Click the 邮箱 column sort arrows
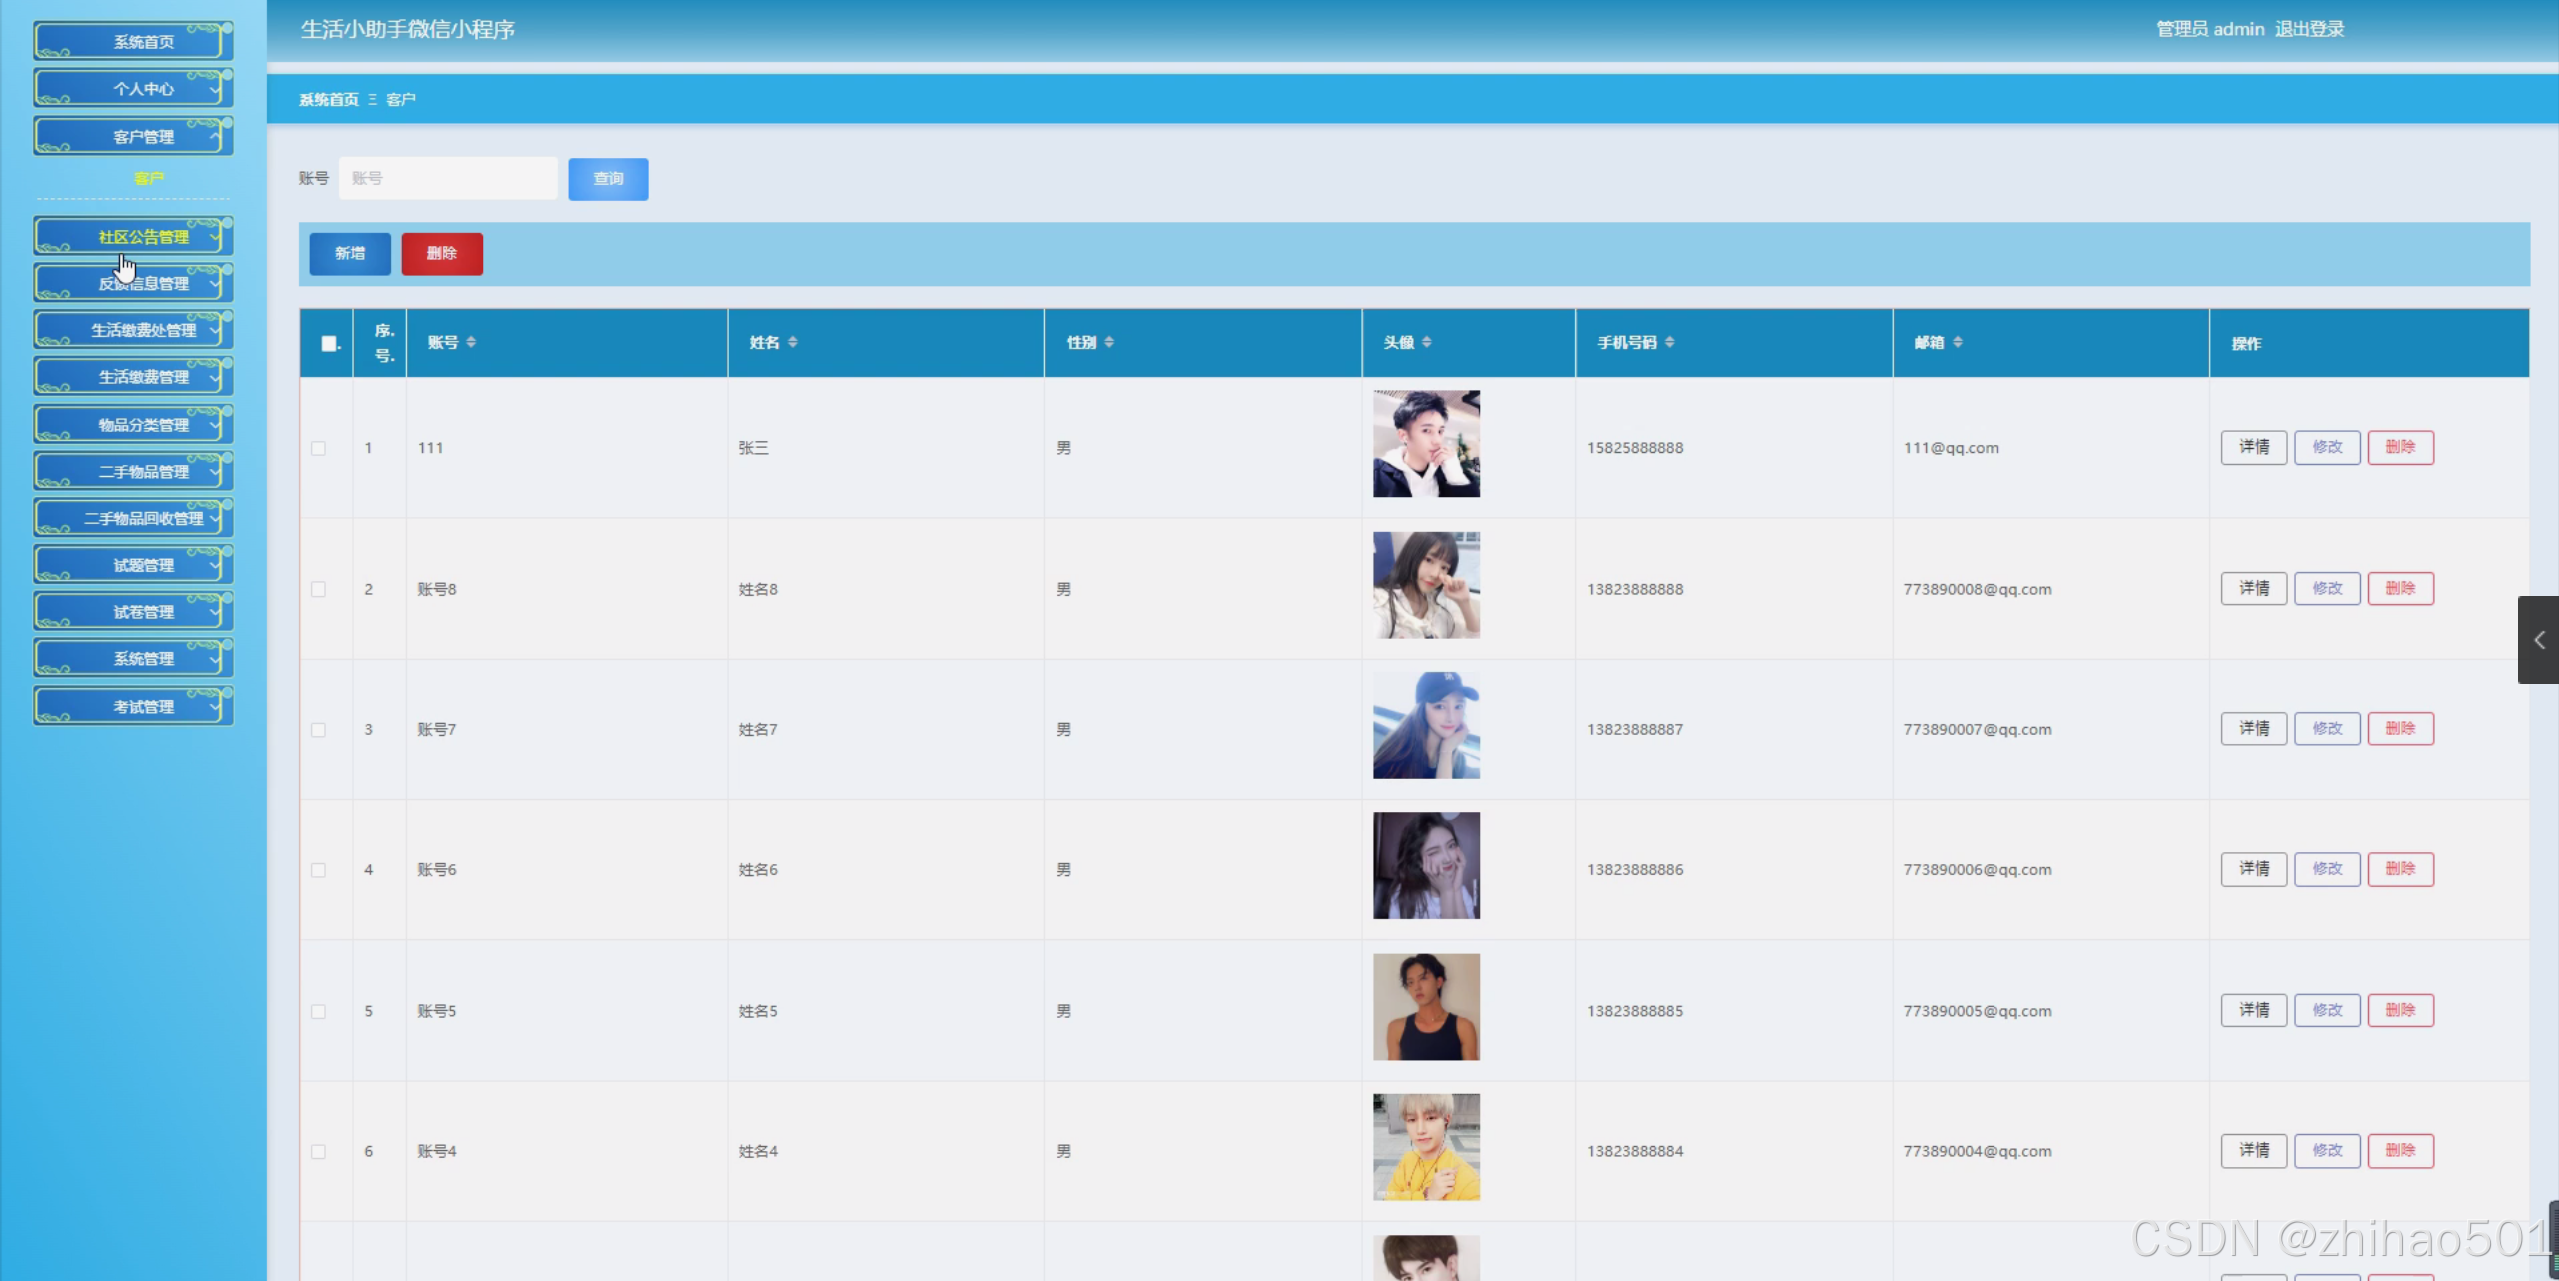The height and width of the screenshot is (1281, 2559). (x=1958, y=342)
